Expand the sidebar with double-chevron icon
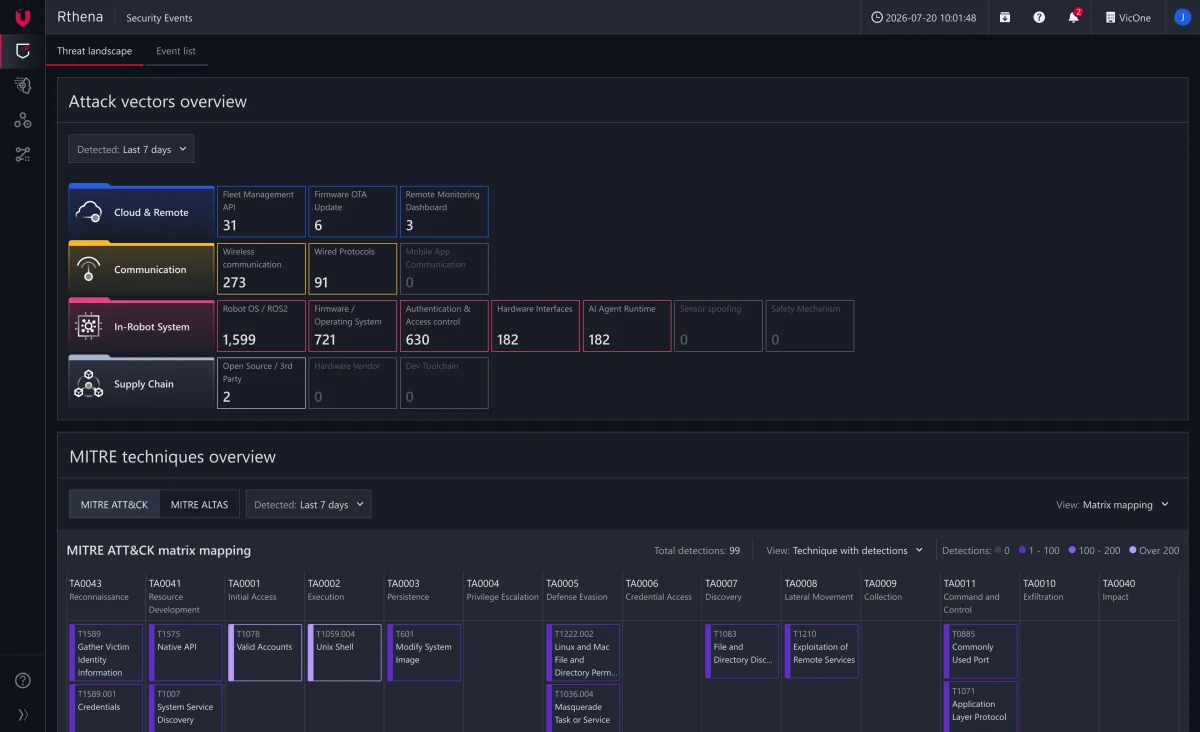1200x732 pixels. click(x=23, y=714)
